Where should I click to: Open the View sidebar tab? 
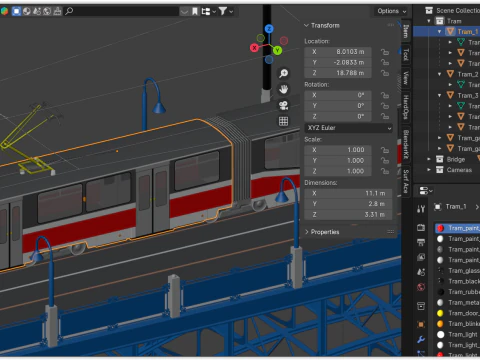(x=406, y=78)
